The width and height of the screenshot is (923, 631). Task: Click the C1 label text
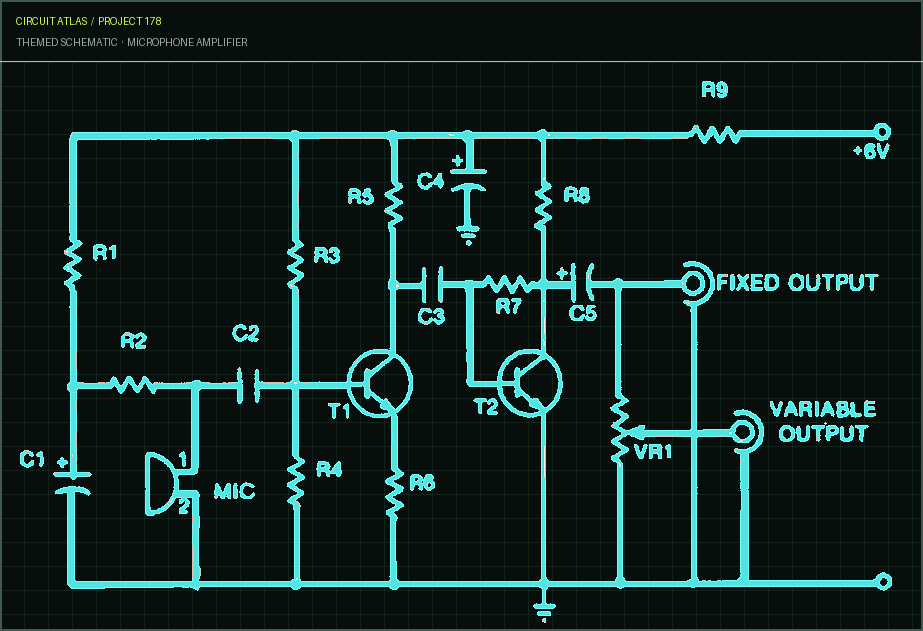pyautogui.click(x=32, y=459)
